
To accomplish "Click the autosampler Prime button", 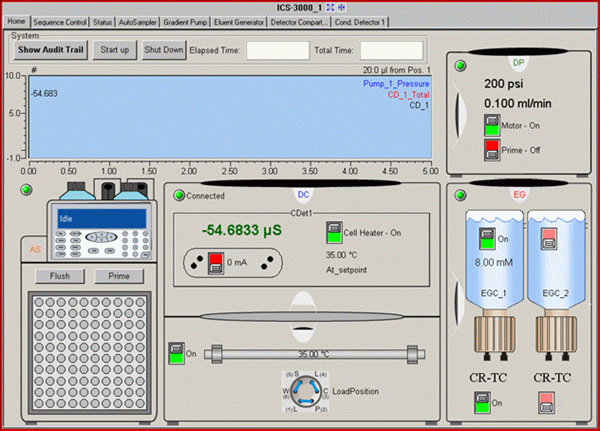I will (119, 276).
